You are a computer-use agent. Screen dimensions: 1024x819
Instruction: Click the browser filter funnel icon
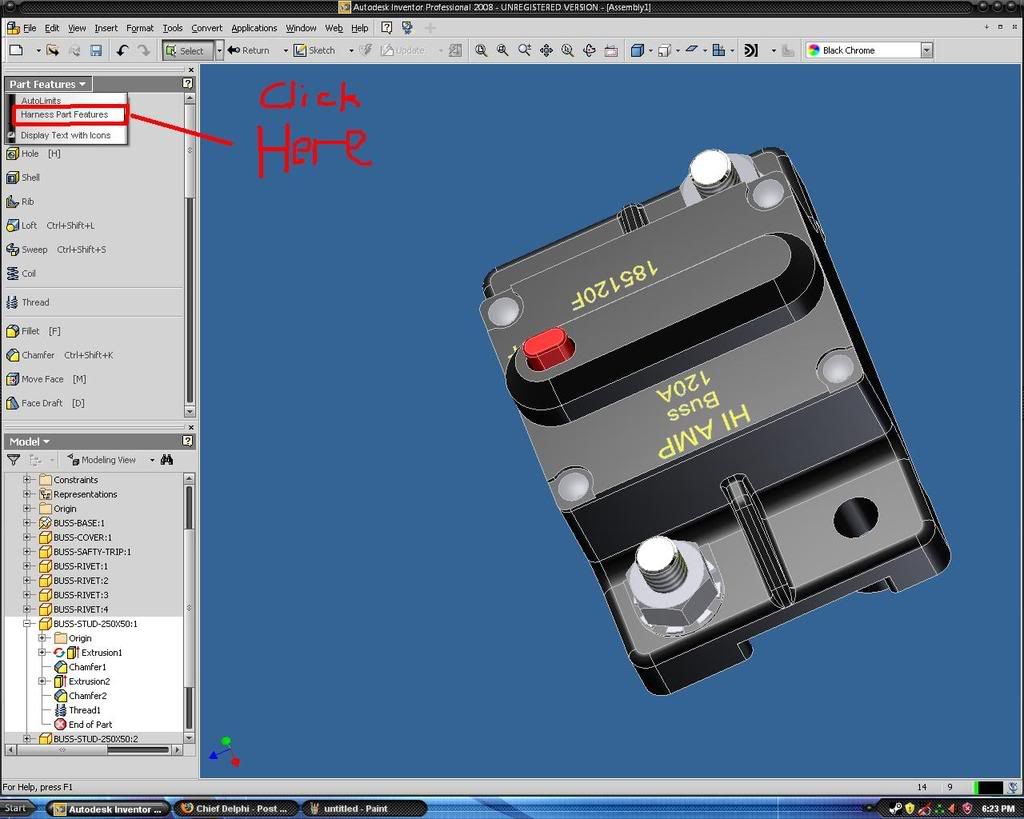[14, 460]
